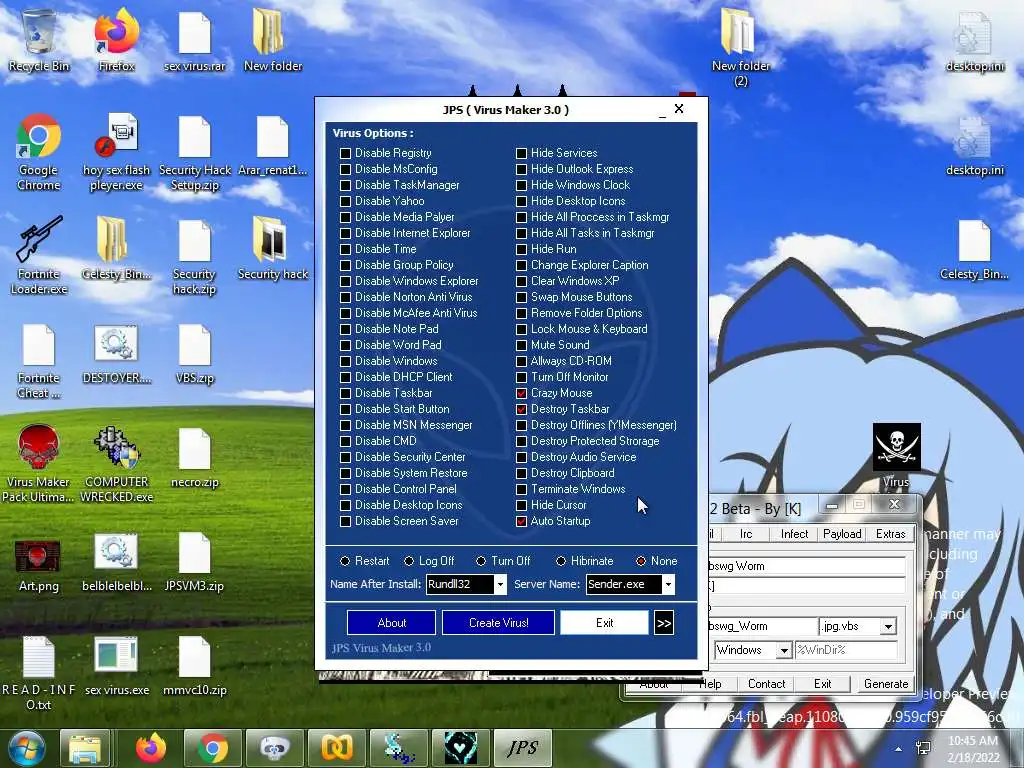Screen dimensions: 1024x768
Task: Select the New folder (2) desktop icon
Action: 741,47
